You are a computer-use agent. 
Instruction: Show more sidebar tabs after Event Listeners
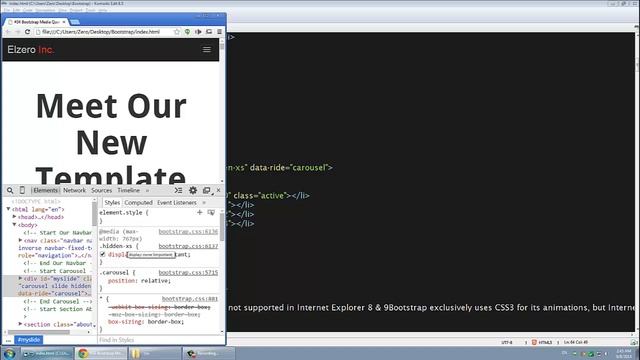[x=204, y=203]
